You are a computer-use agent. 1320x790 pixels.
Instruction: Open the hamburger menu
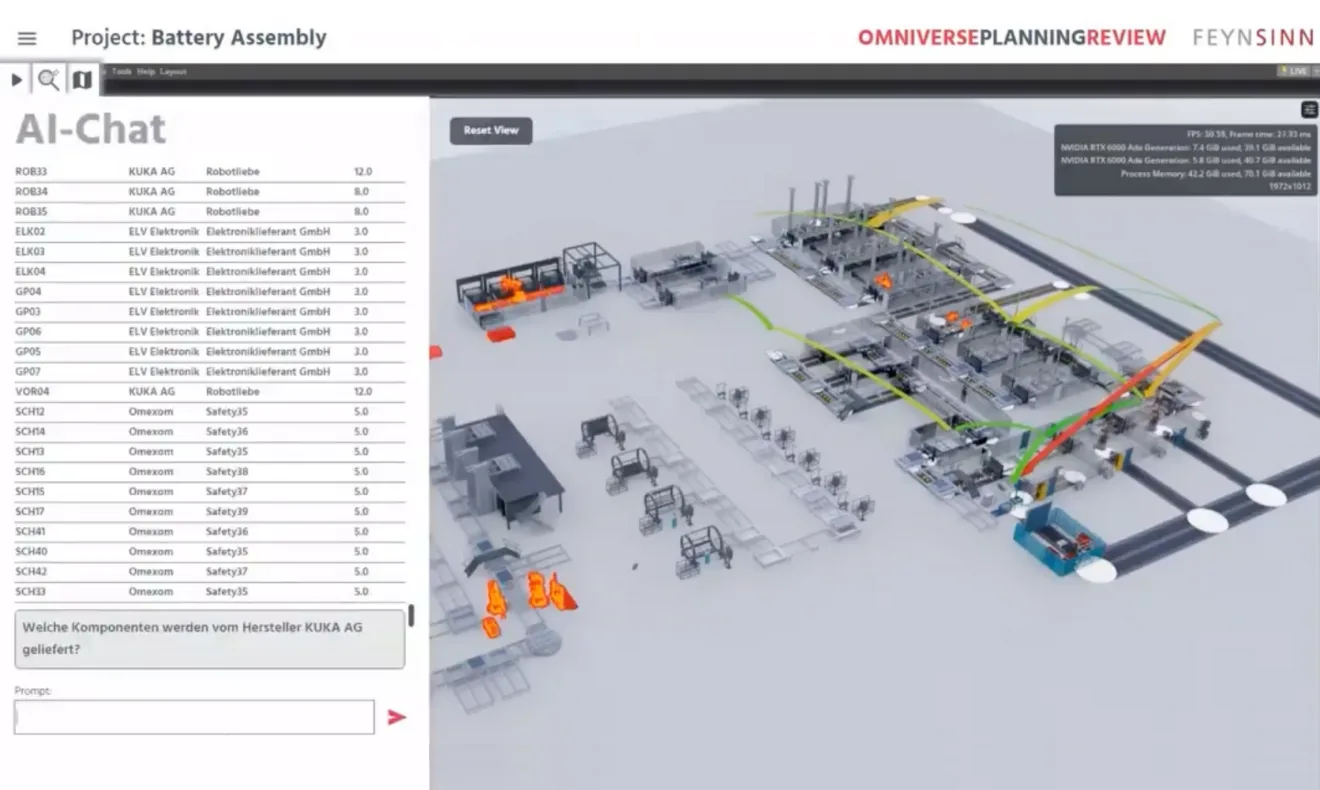click(x=27, y=39)
